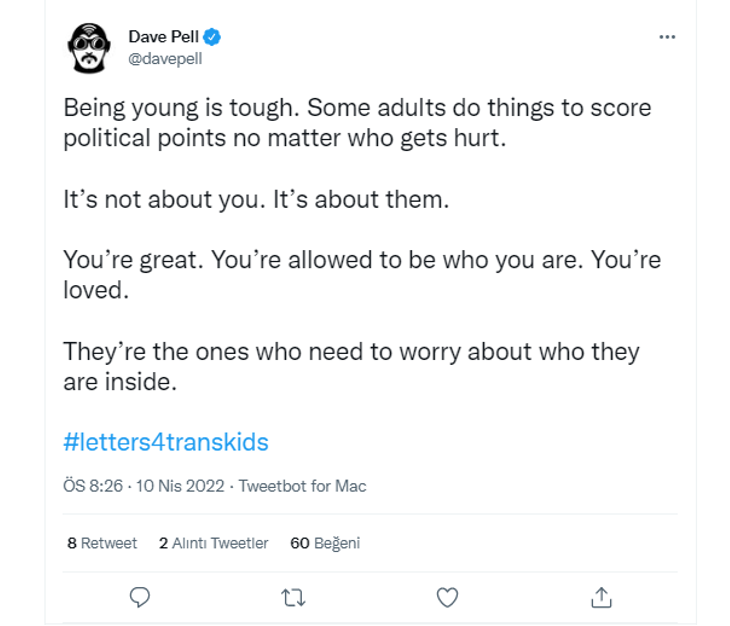Screen dimensions: 730x626
Task: Click the "You're great" paragraph text
Action: tap(361, 275)
